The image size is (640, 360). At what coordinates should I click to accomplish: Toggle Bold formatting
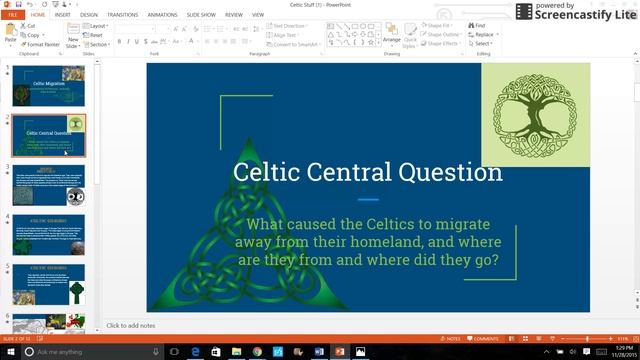119,41
